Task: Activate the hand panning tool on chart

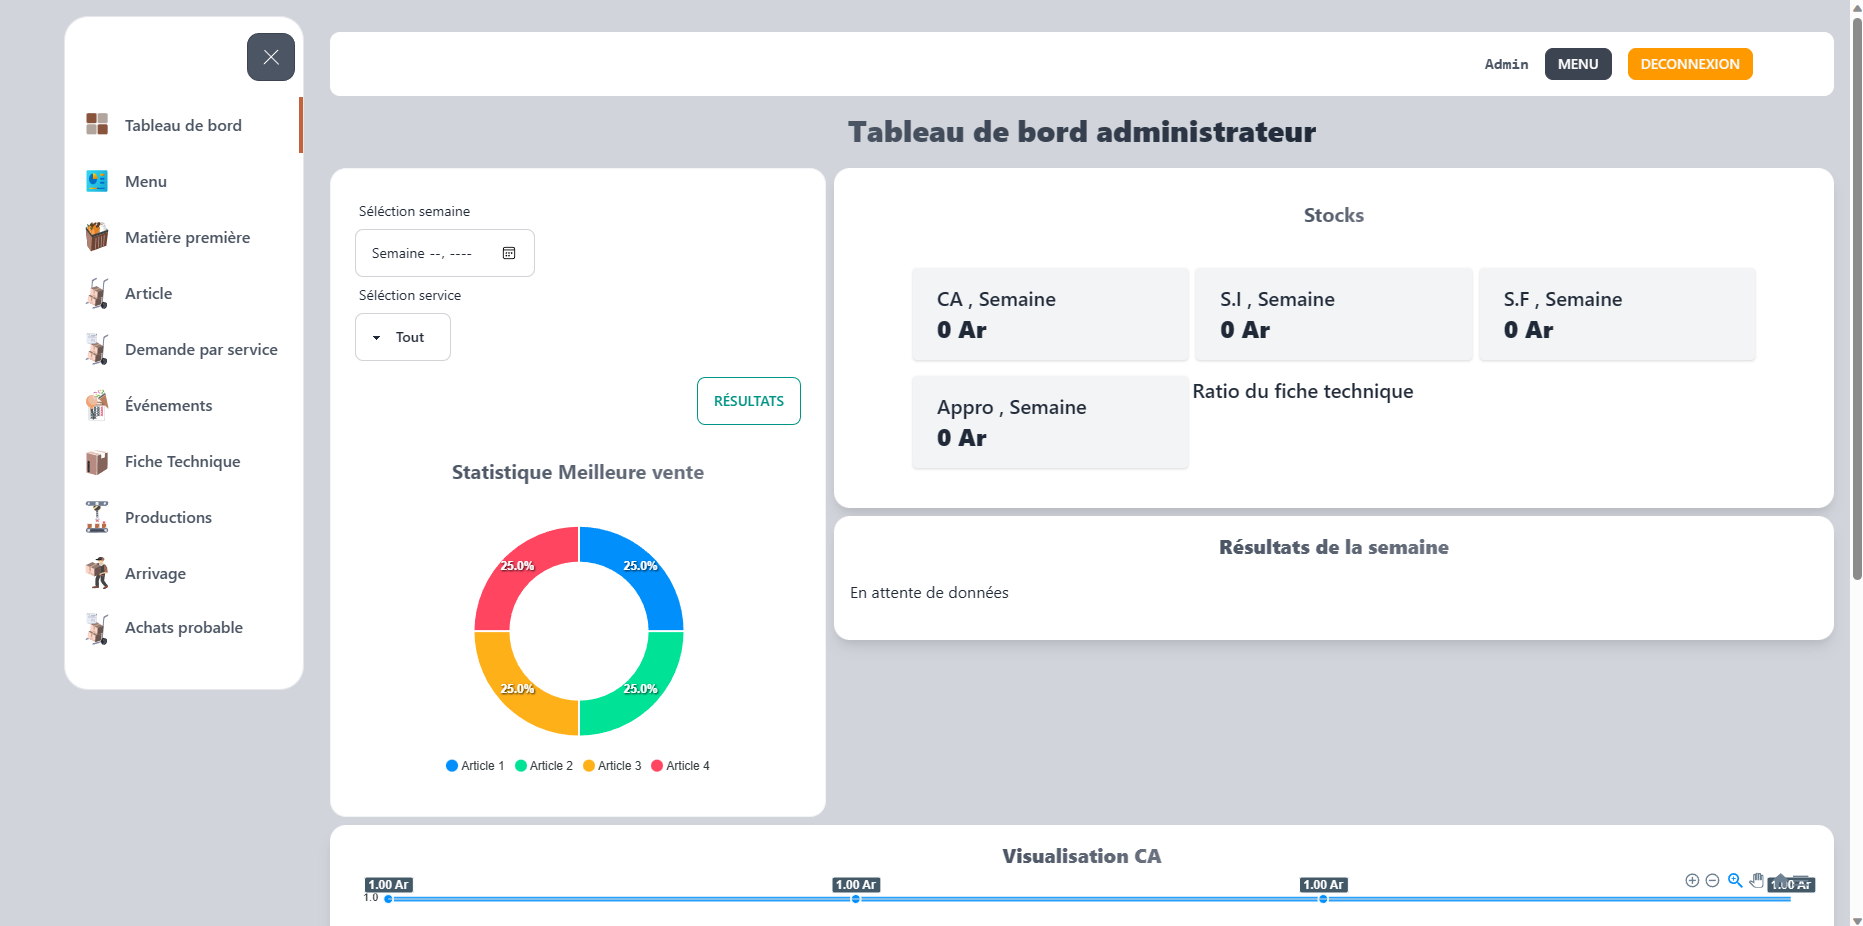Action: 1757,880
